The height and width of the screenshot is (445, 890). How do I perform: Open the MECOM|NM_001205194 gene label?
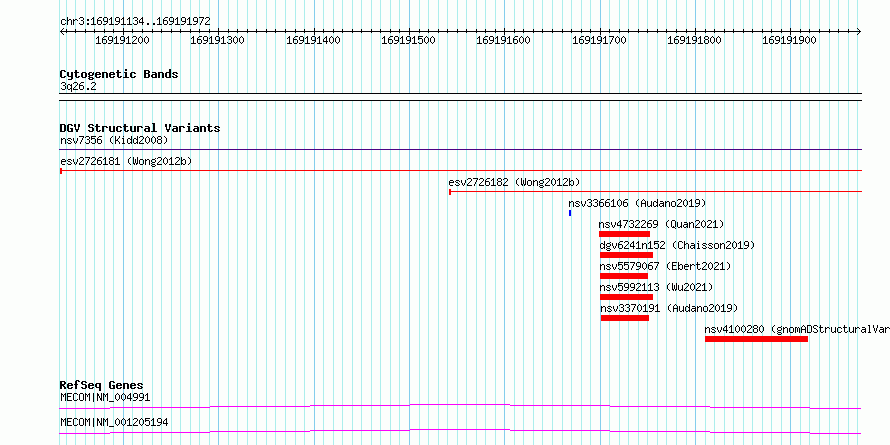click(x=114, y=422)
